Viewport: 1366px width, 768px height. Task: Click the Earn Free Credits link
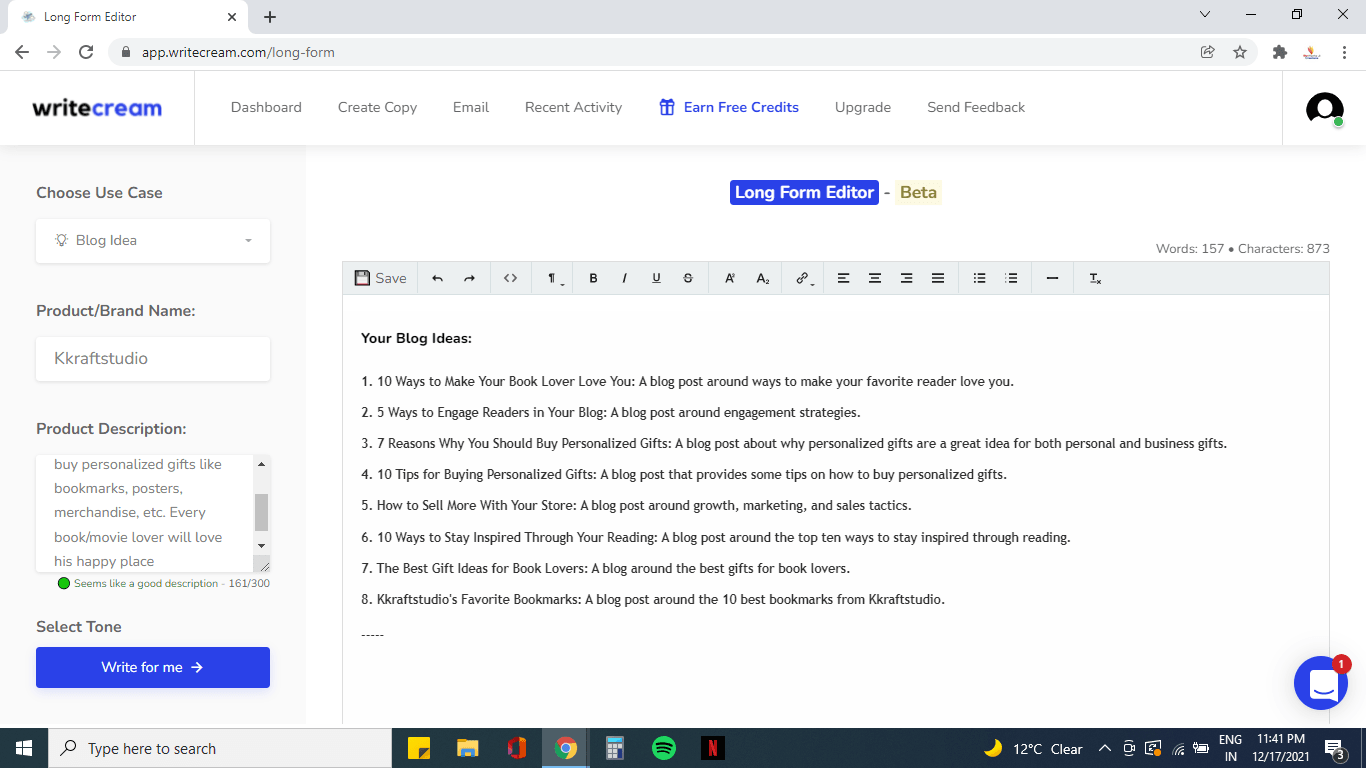729,107
